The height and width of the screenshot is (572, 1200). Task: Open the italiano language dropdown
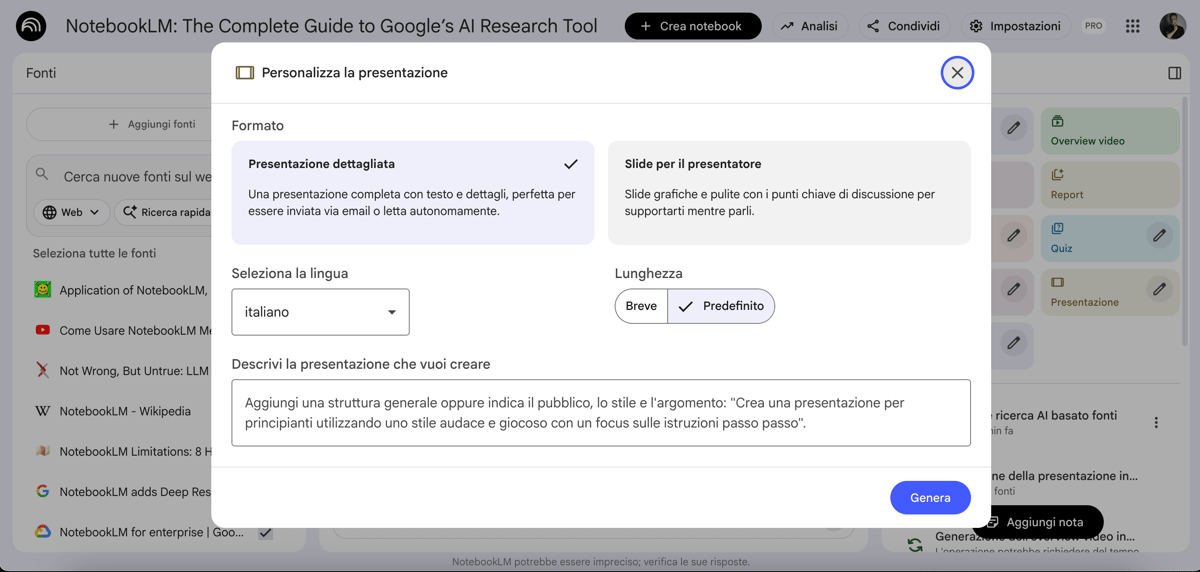[x=320, y=312]
